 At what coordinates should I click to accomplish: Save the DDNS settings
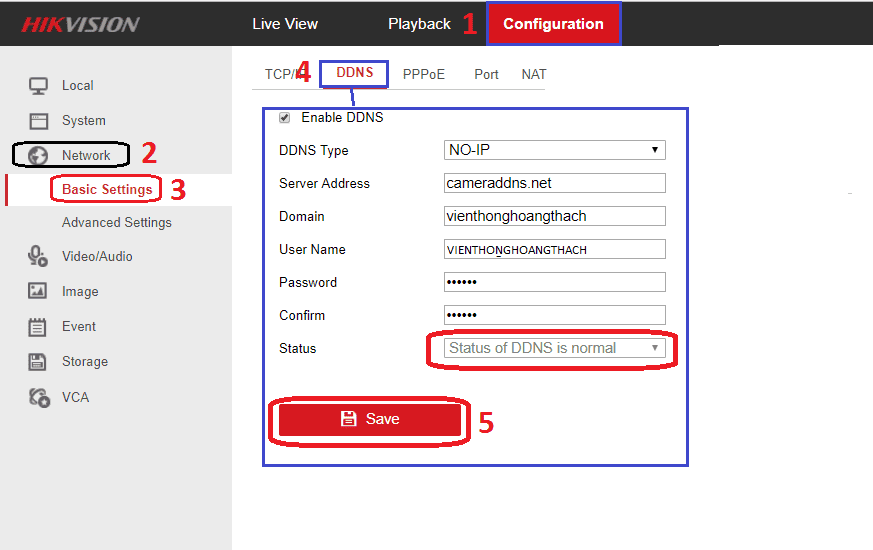[370, 419]
